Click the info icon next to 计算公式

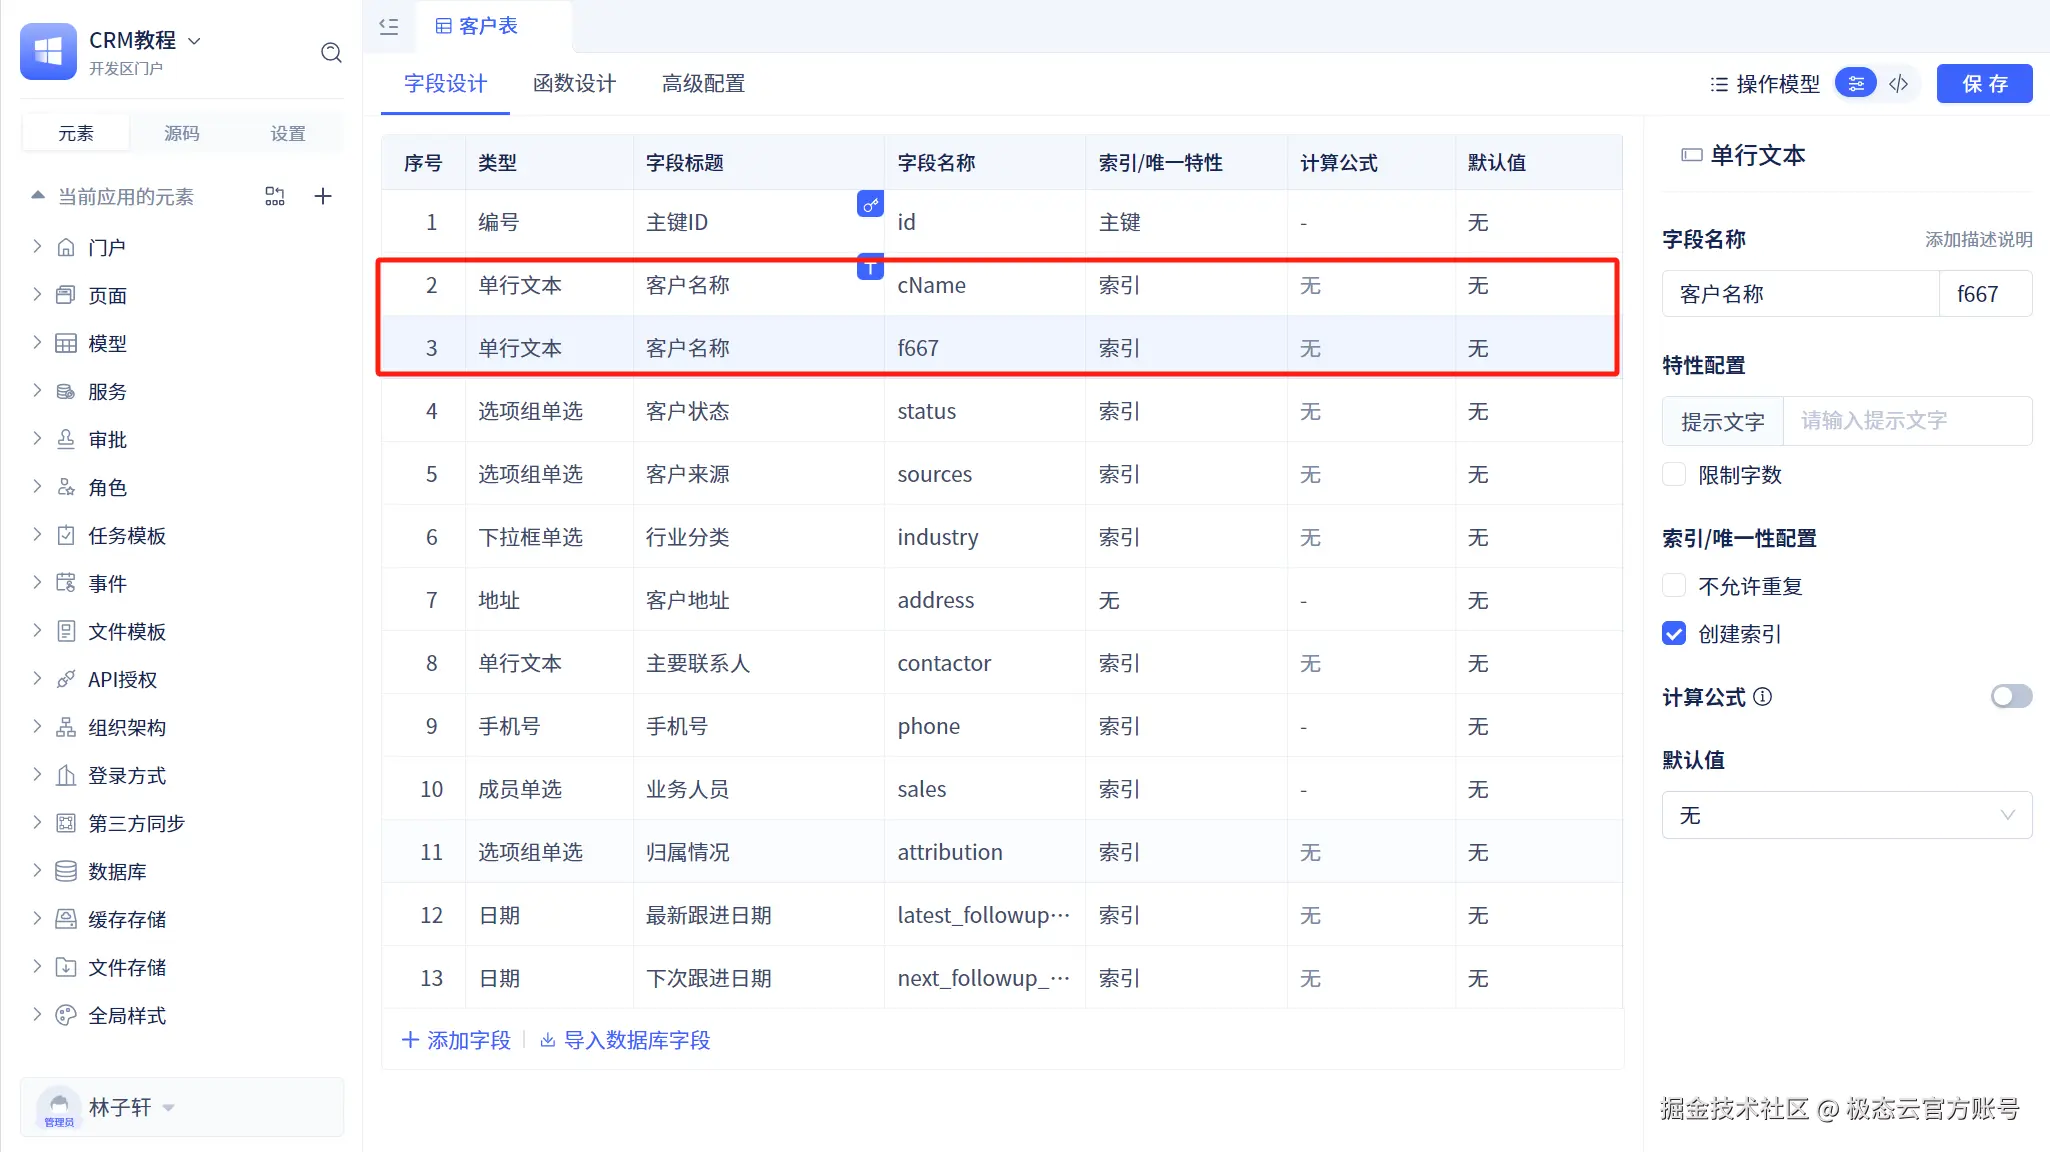(1763, 697)
